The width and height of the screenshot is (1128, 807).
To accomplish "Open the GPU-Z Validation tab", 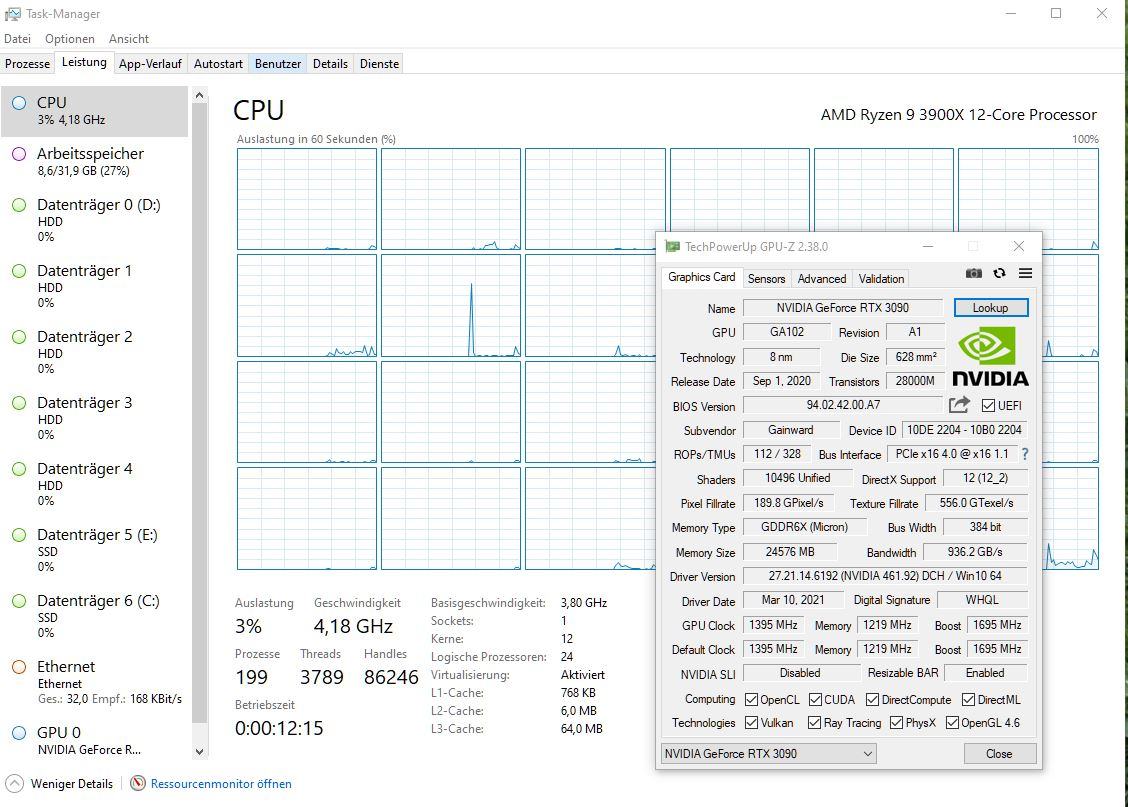I will click(x=881, y=278).
